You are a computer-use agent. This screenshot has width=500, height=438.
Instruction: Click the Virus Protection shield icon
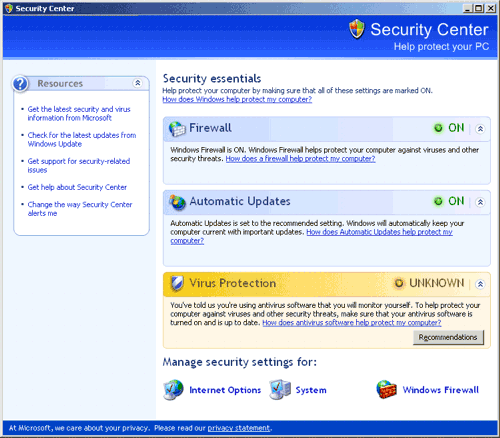177,284
